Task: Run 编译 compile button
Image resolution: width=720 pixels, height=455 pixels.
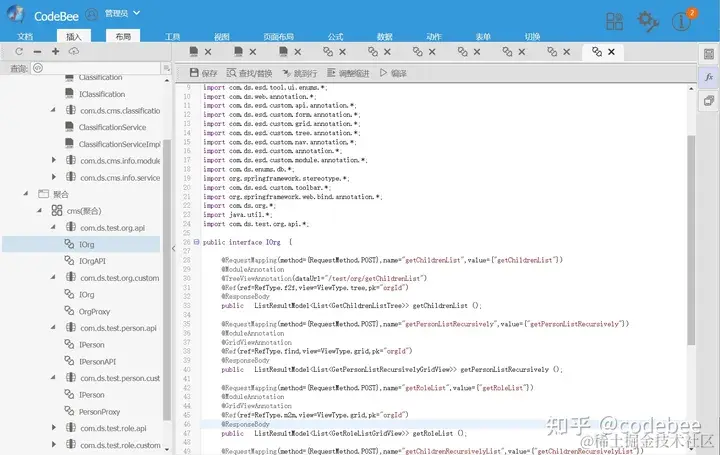Action: point(393,73)
